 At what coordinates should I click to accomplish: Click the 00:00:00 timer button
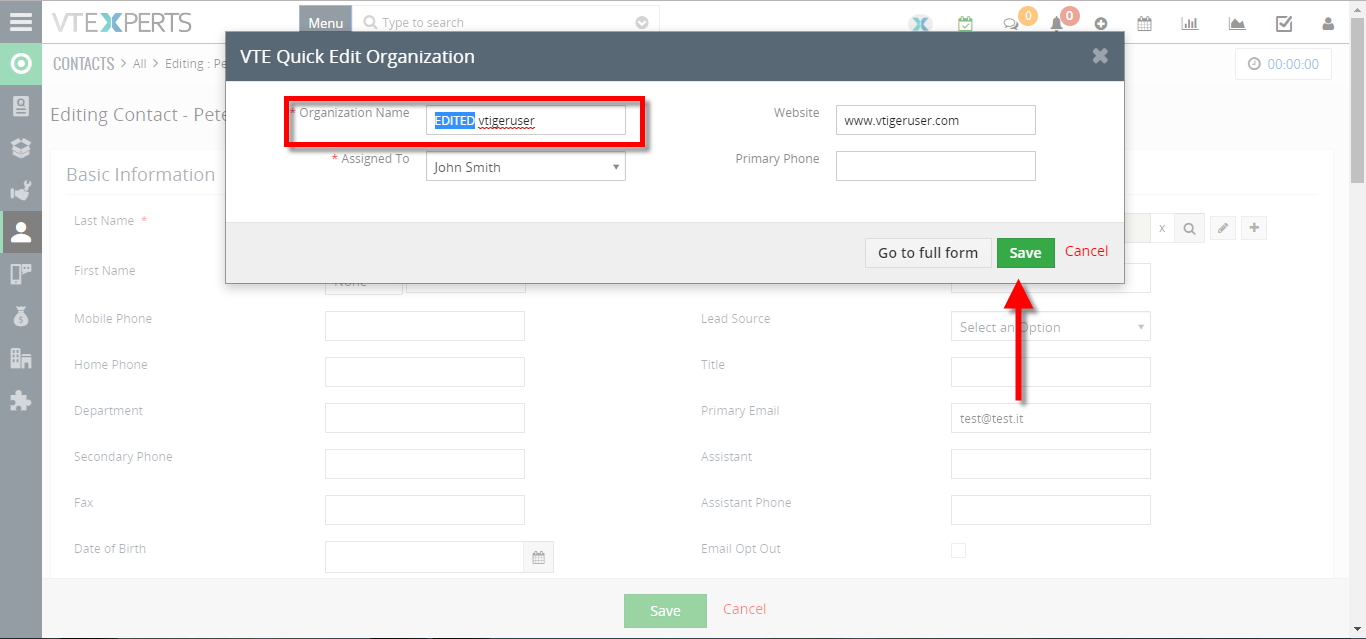(x=1284, y=64)
